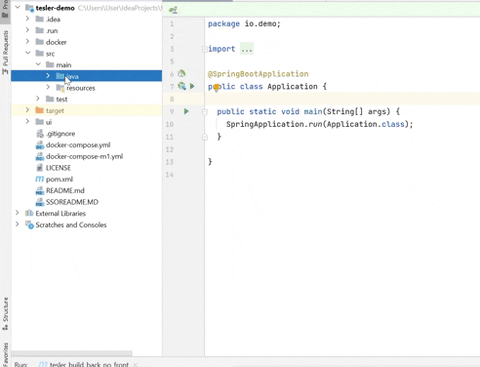
Task: Click the docker-compose-m1.yml file icon
Action: point(40,156)
